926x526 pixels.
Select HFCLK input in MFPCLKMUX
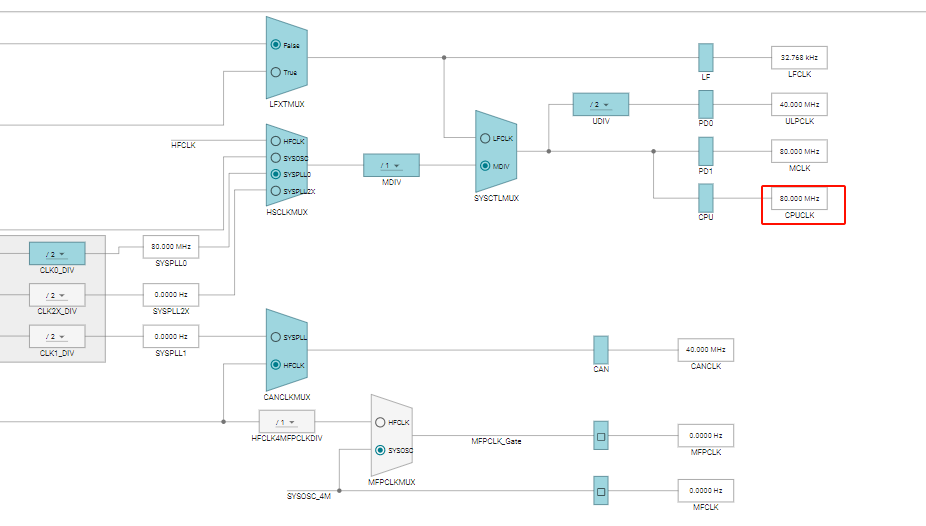point(380,422)
